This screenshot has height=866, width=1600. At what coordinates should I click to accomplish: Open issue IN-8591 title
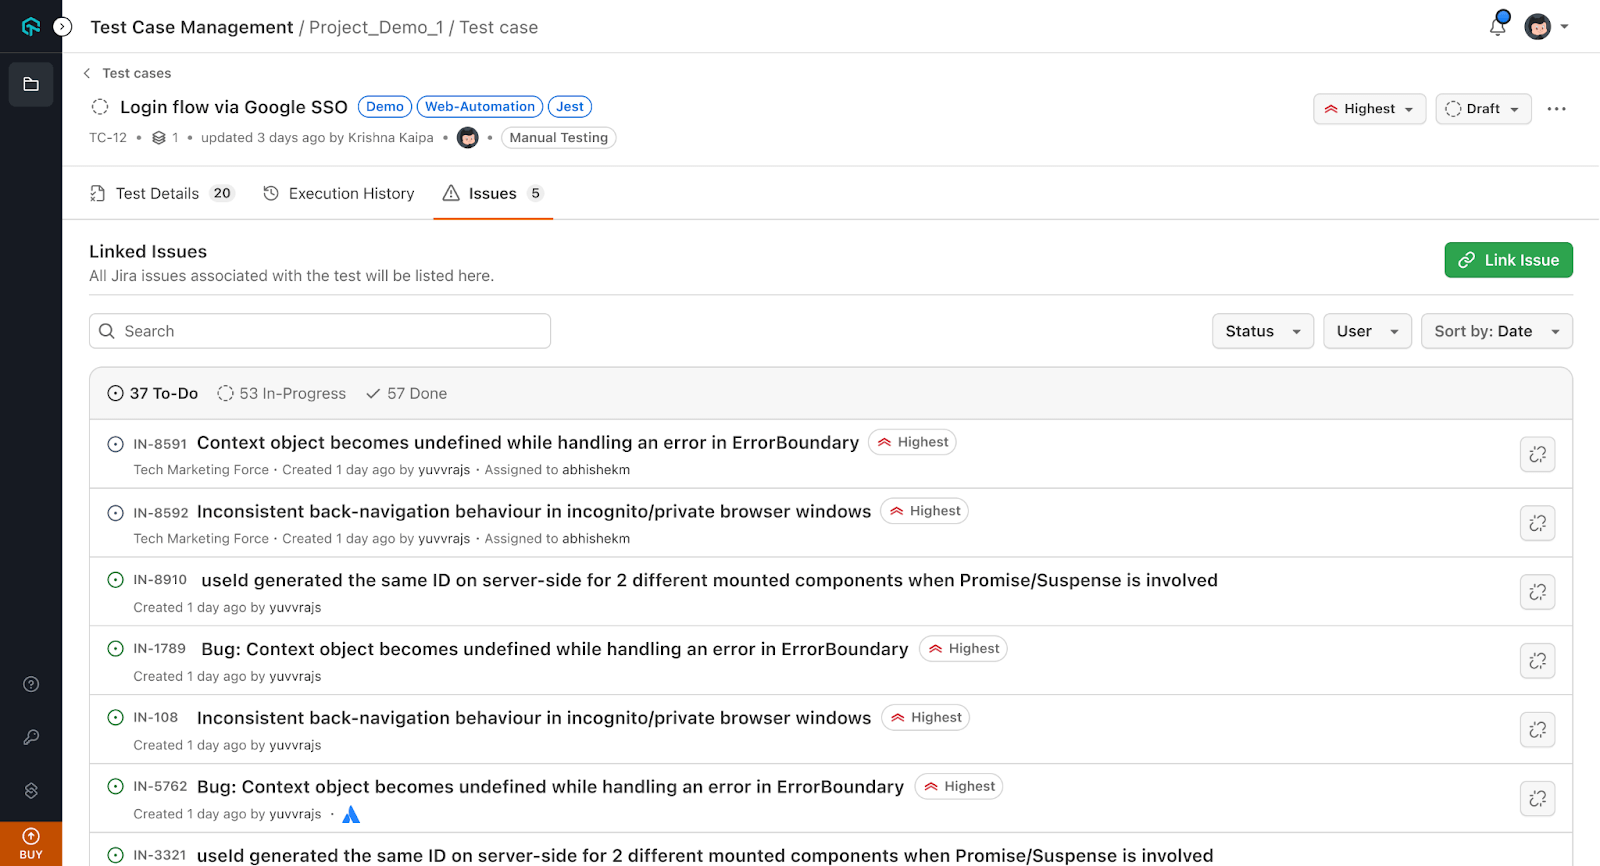pyautogui.click(x=528, y=443)
